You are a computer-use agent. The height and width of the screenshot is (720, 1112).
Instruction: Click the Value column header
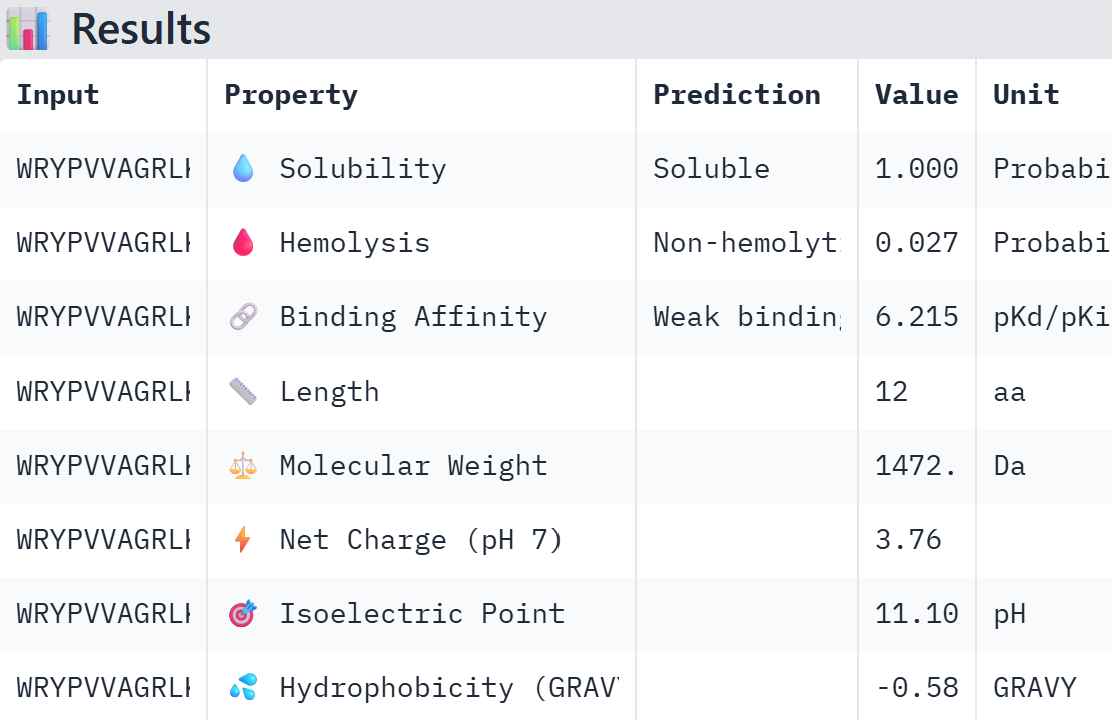click(916, 95)
